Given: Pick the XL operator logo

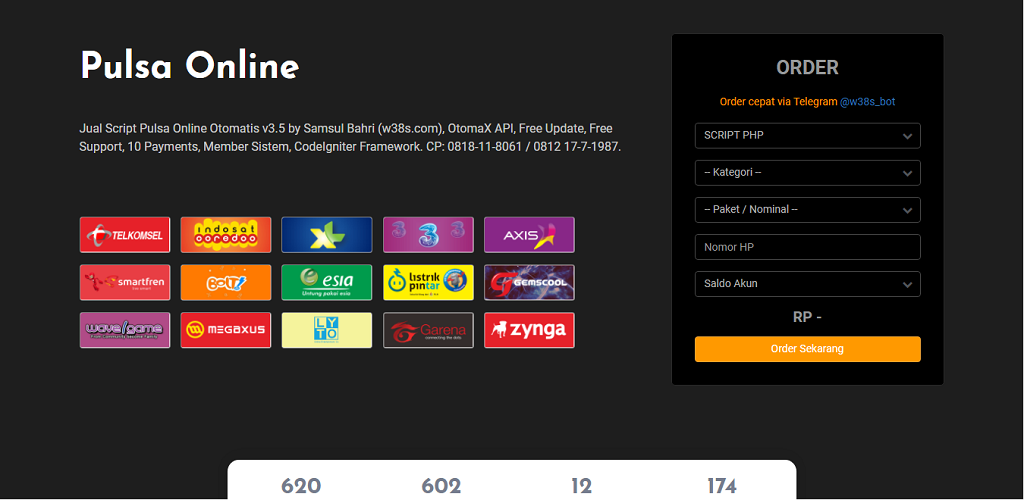Looking at the screenshot, I should click(327, 235).
